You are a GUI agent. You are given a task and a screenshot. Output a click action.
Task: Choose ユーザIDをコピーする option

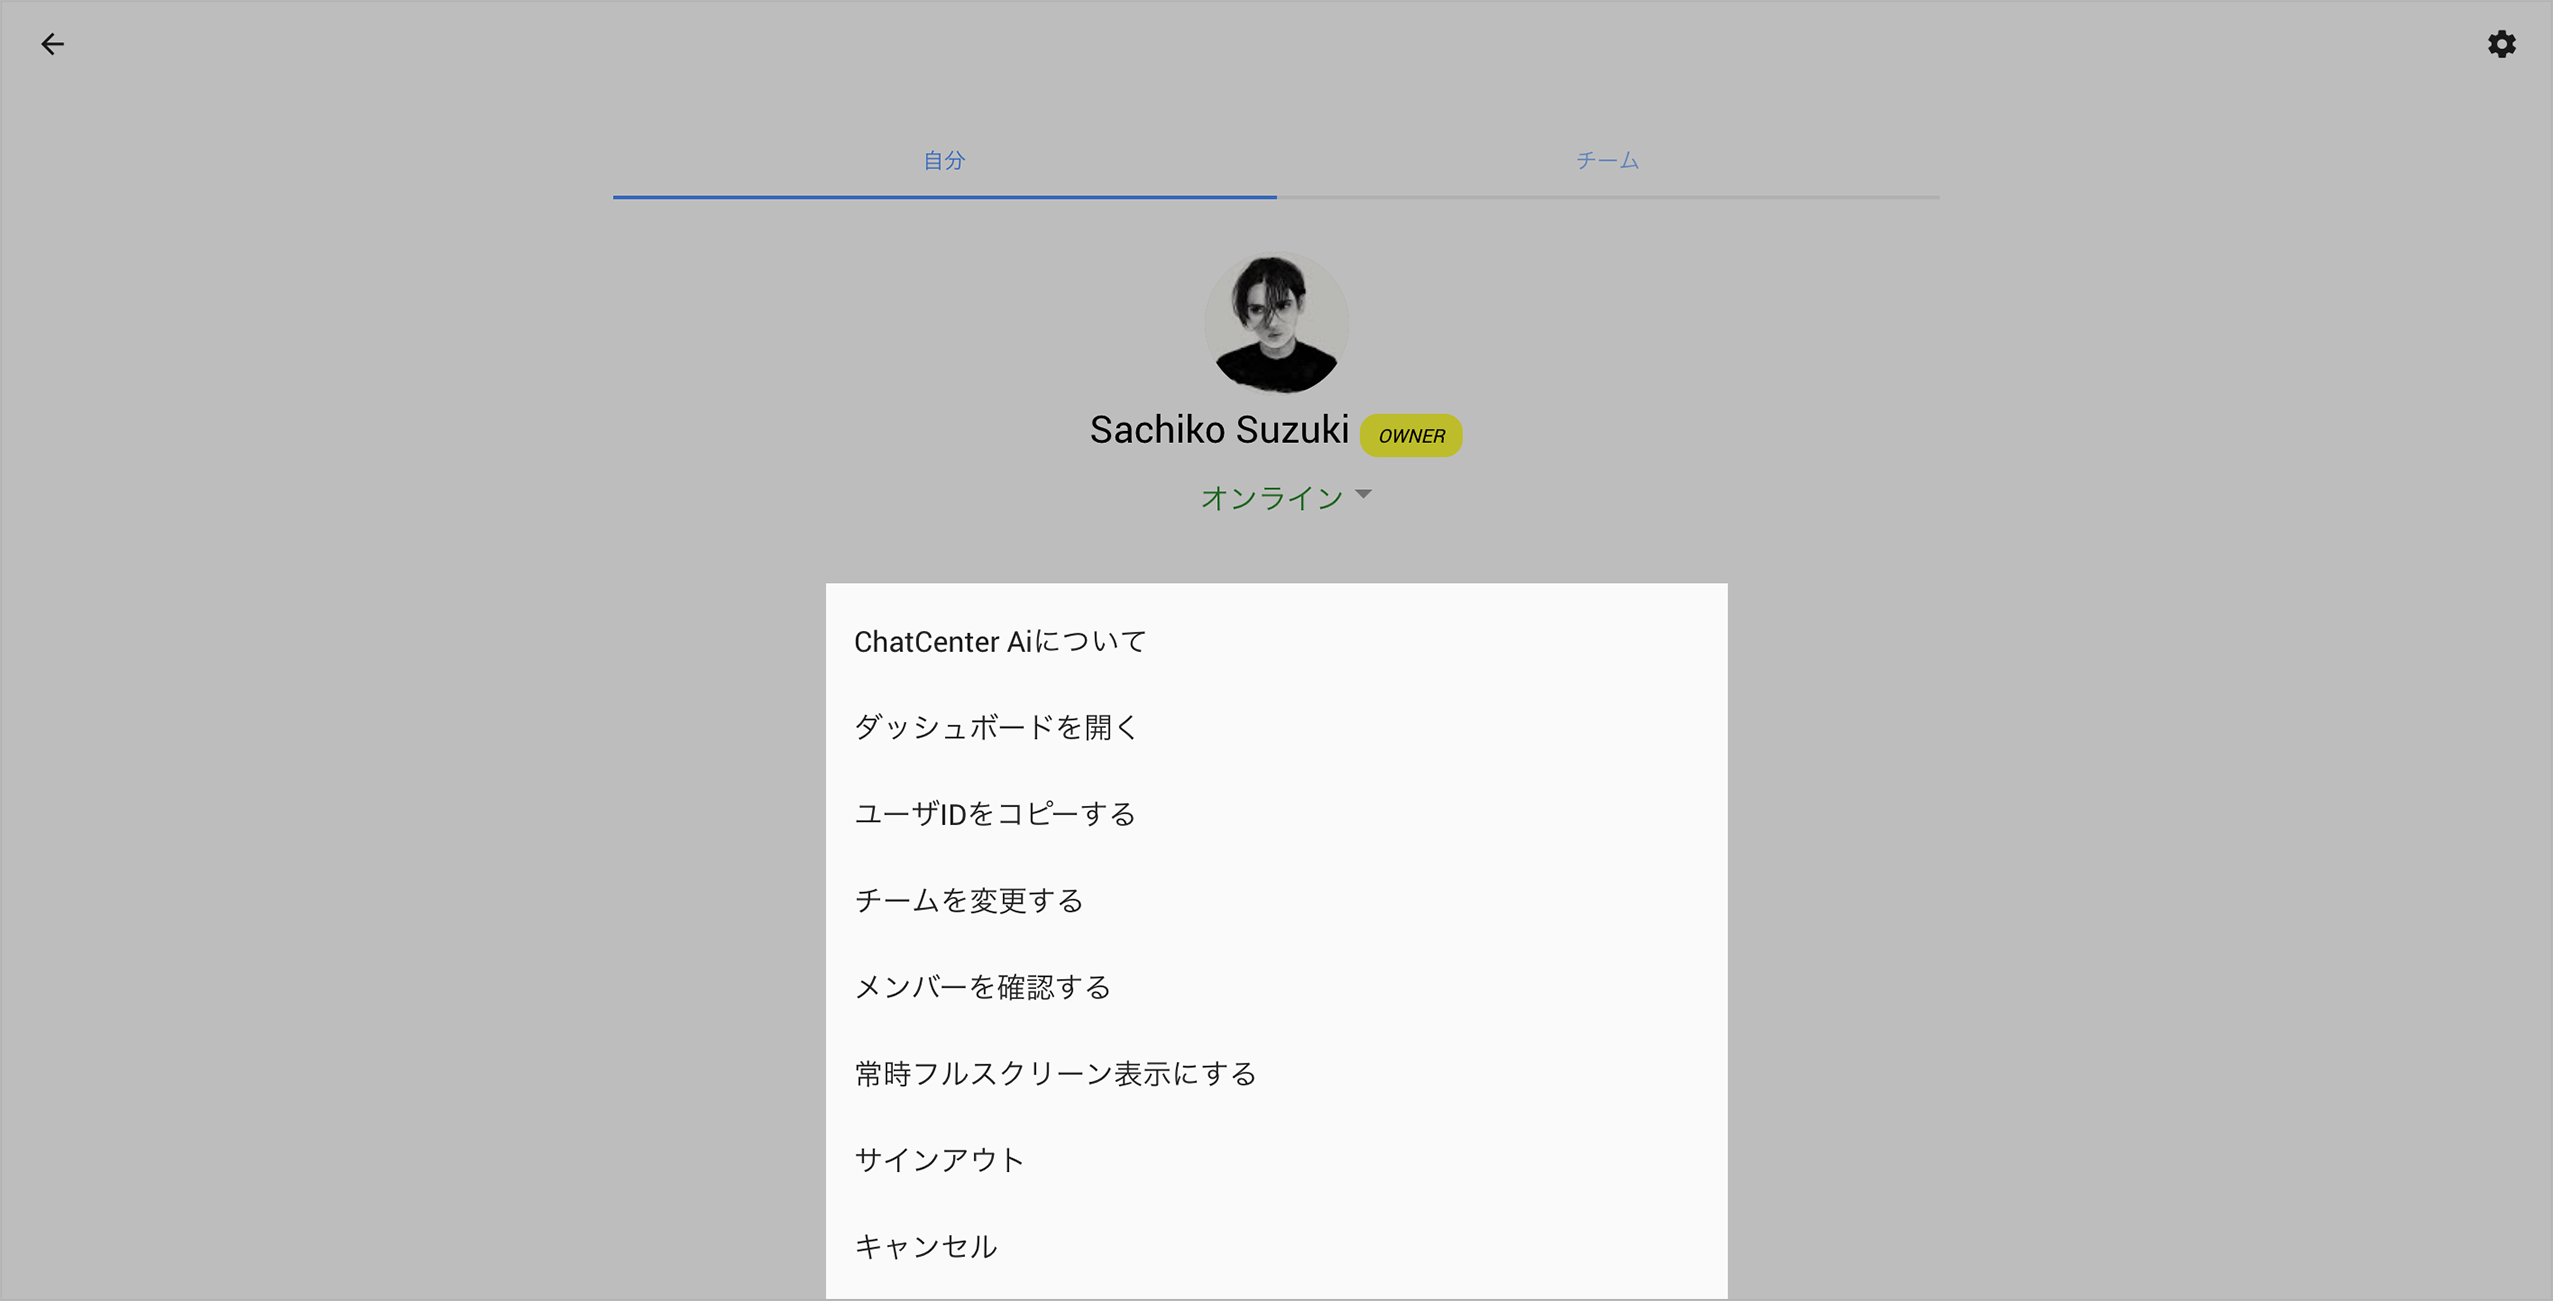(x=995, y=814)
